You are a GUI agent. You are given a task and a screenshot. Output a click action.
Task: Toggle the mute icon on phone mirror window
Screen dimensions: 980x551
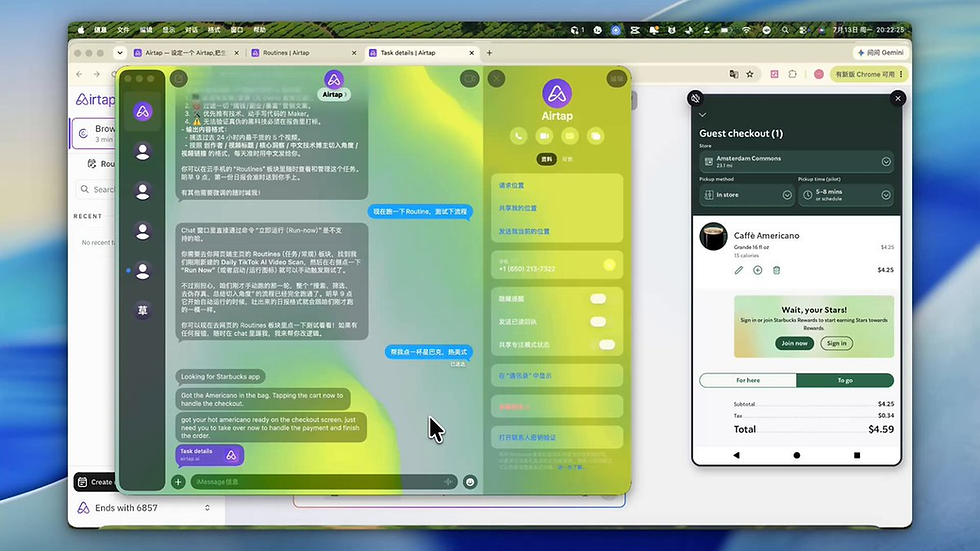tap(695, 98)
